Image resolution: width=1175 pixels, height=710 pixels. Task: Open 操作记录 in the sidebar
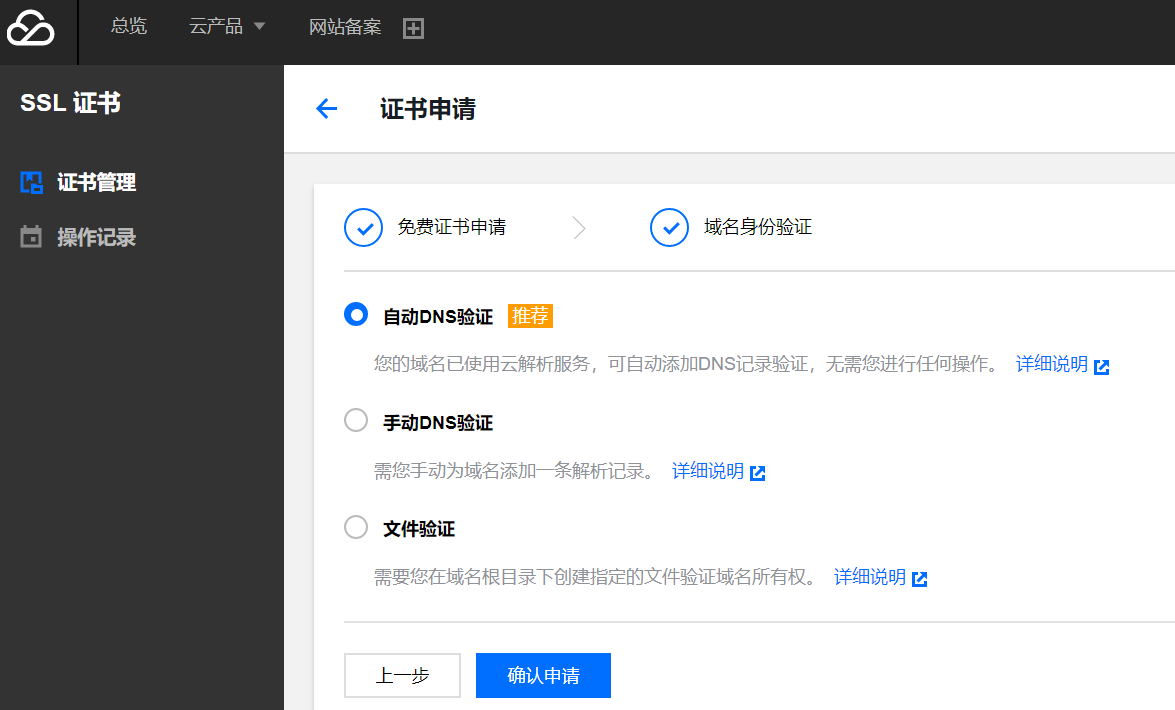pyautogui.click(x=97, y=238)
